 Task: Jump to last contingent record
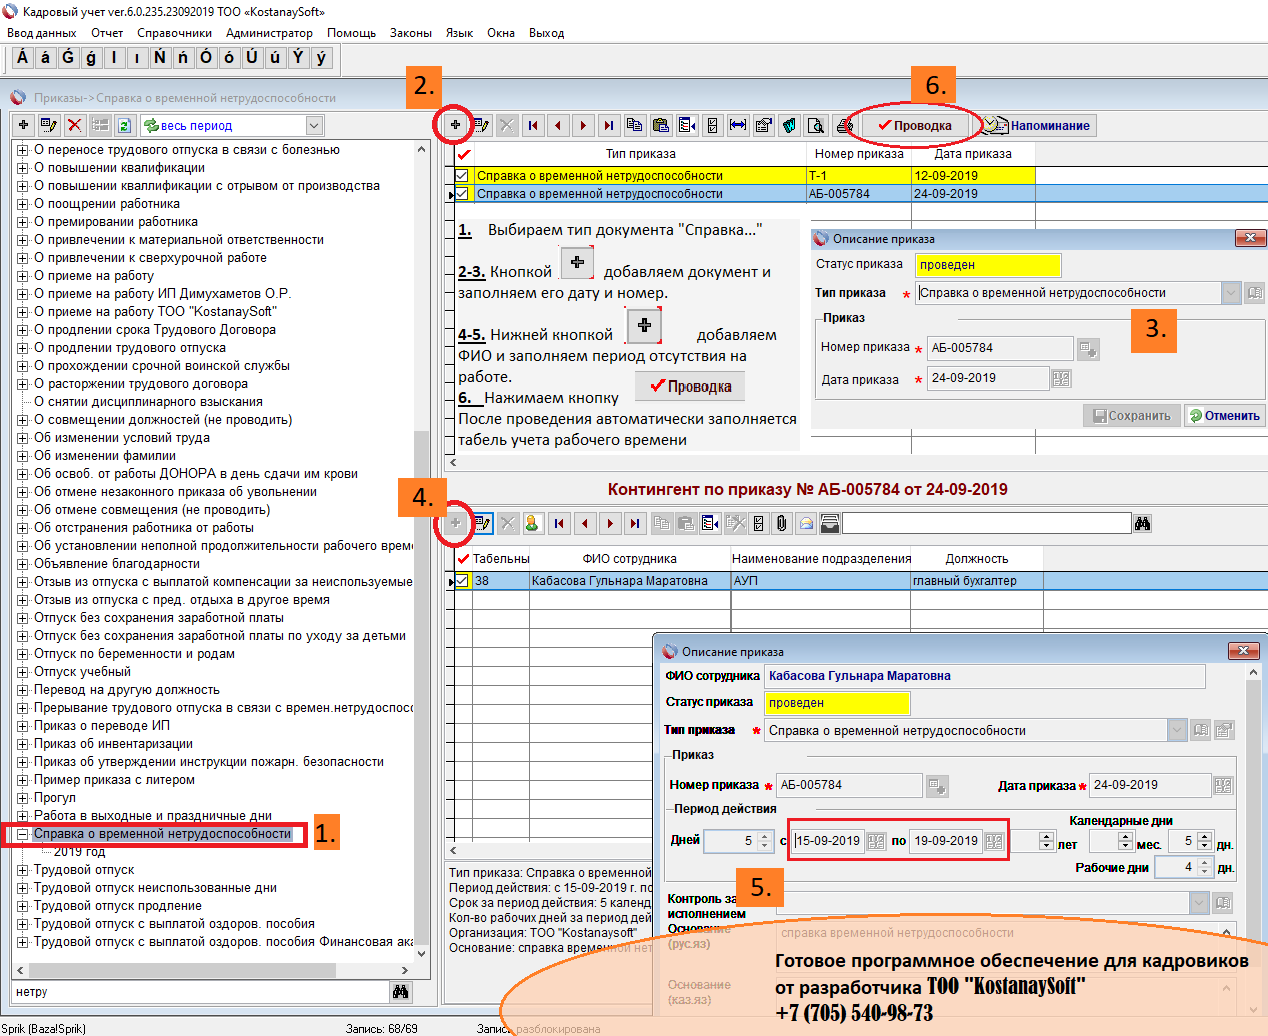(x=635, y=523)
